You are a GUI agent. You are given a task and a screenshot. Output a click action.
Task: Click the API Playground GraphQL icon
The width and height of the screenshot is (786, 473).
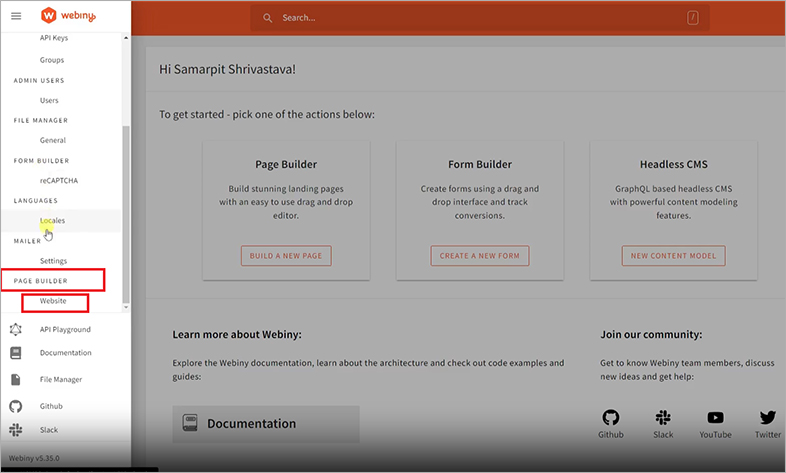16,329
